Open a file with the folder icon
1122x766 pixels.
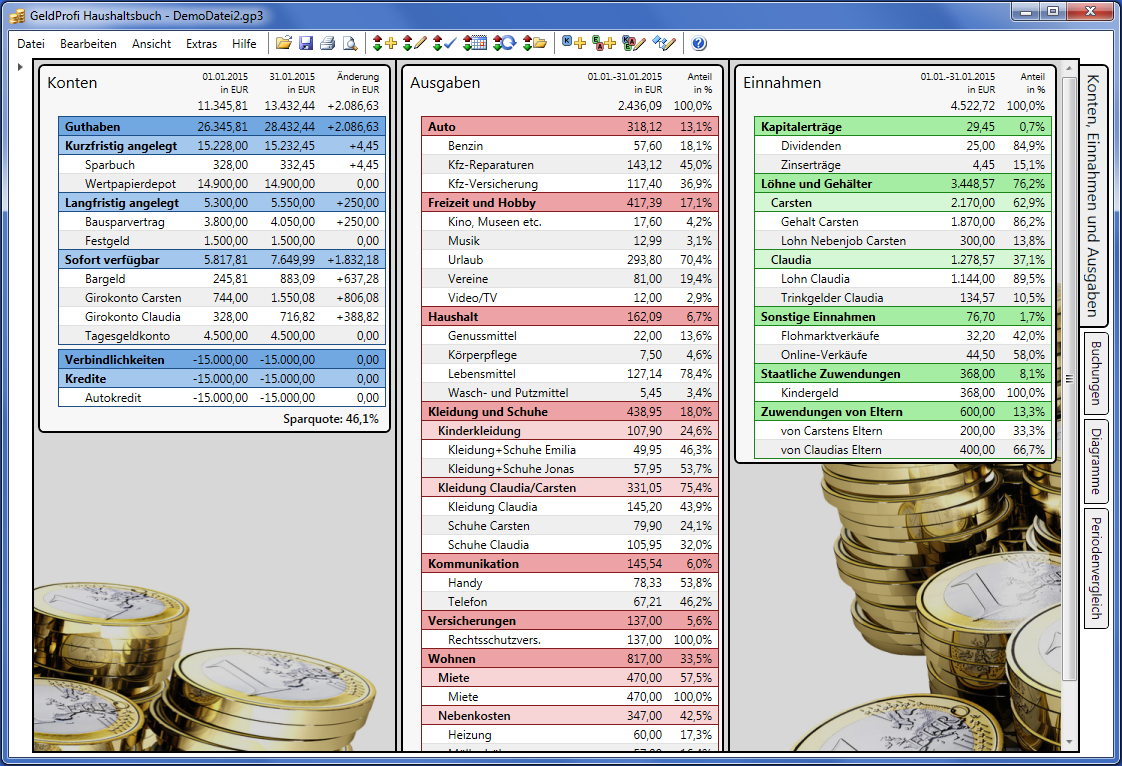[284, 43]
